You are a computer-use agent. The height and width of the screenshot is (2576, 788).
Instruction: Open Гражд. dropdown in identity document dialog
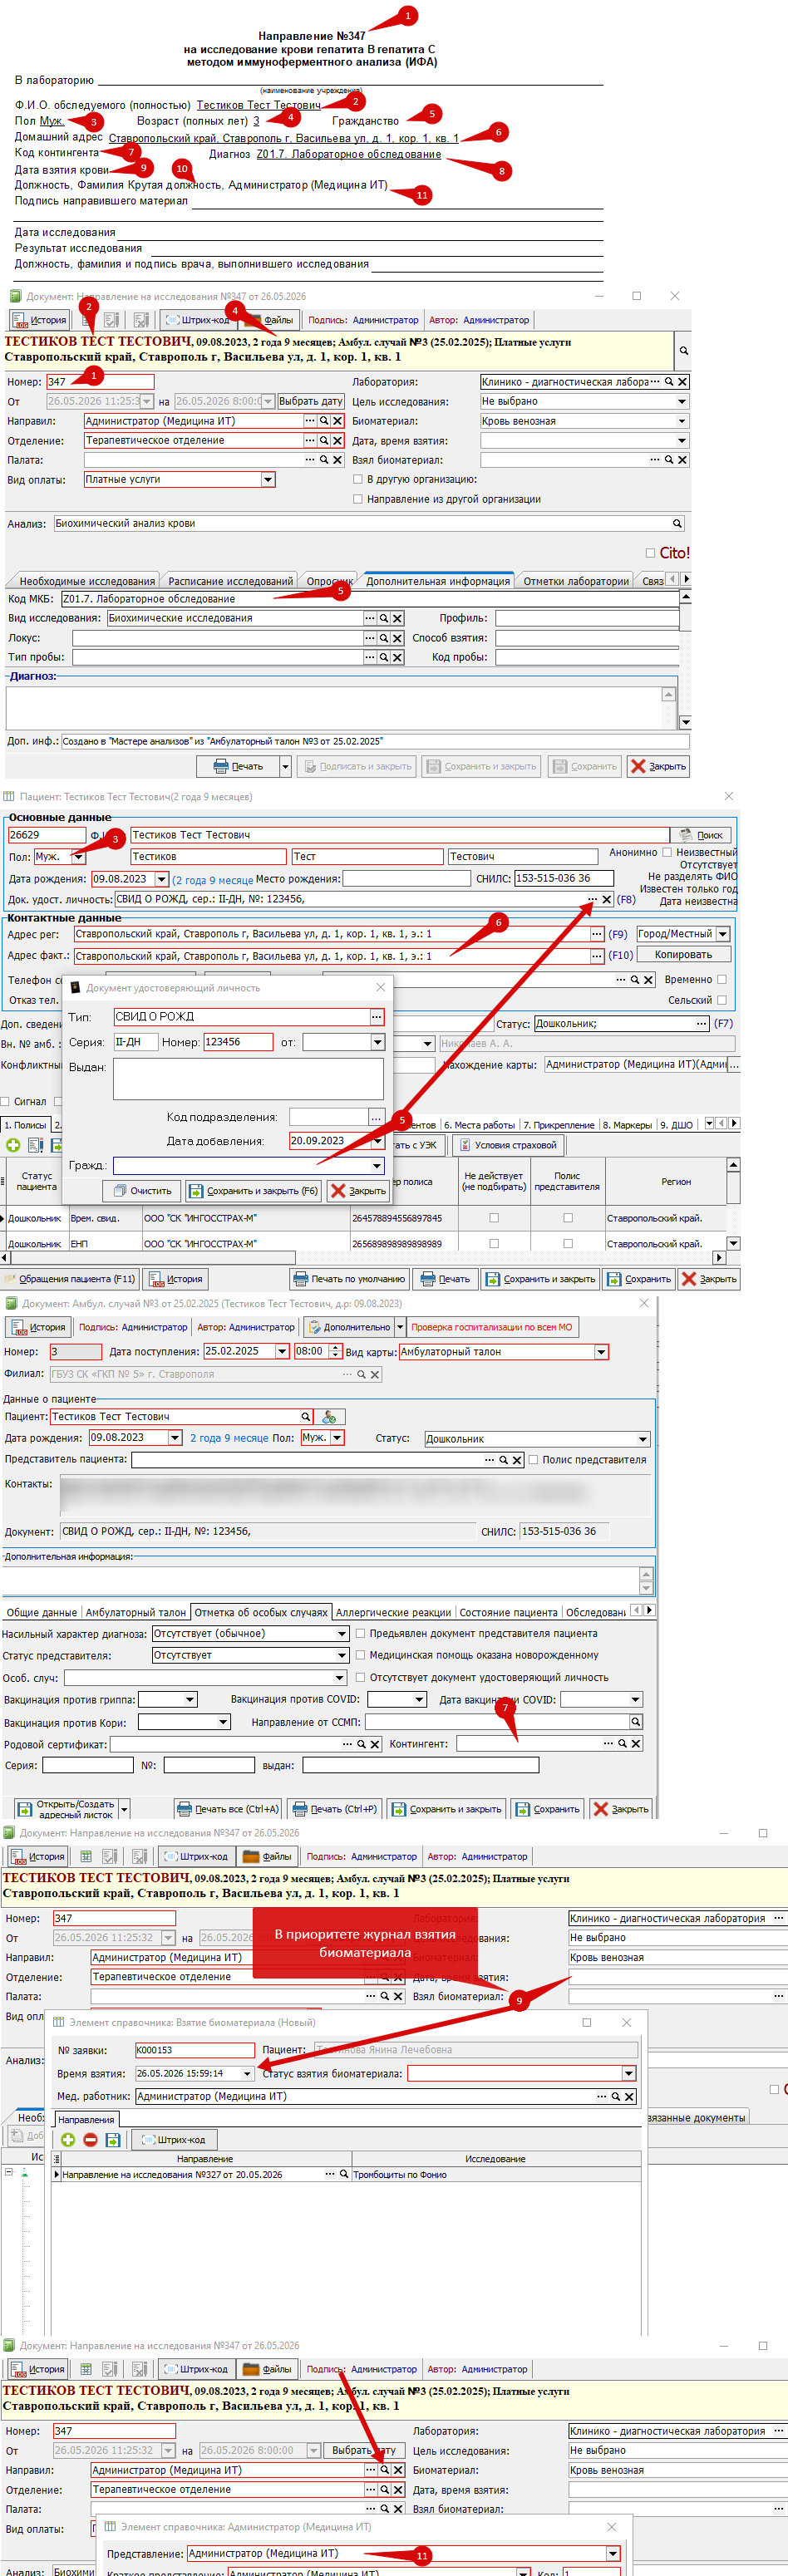(377, 1166)
